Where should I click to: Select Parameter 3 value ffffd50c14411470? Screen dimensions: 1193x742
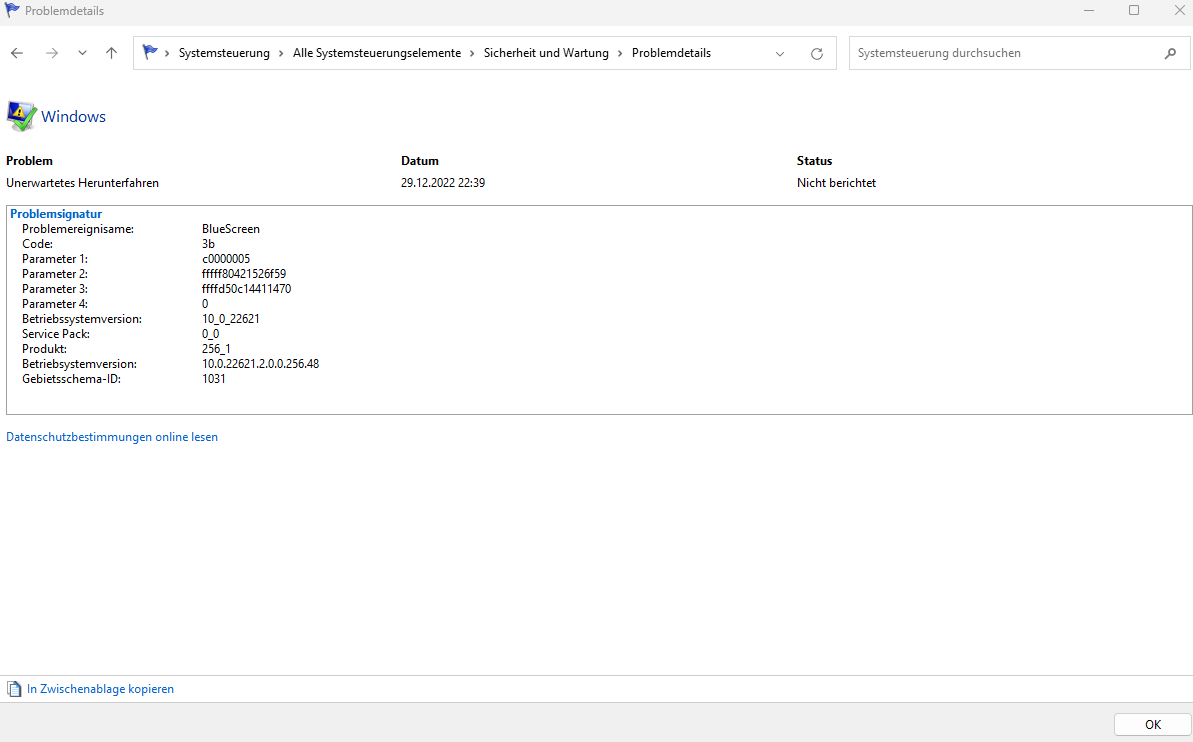click(x=247, y=289)
